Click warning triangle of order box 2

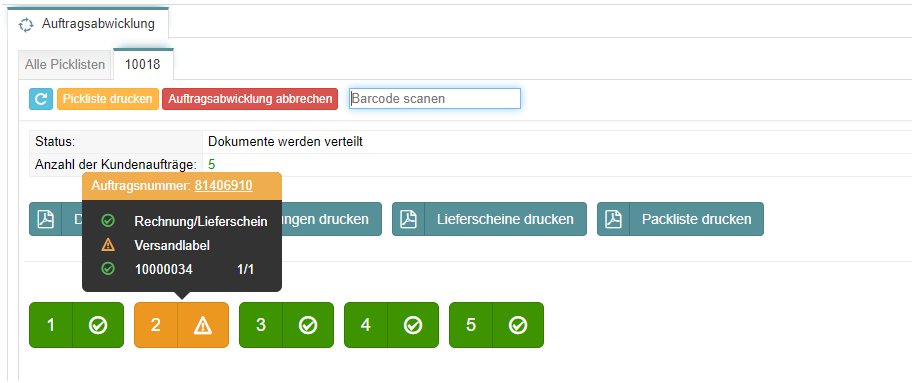[x=203, y=325]
